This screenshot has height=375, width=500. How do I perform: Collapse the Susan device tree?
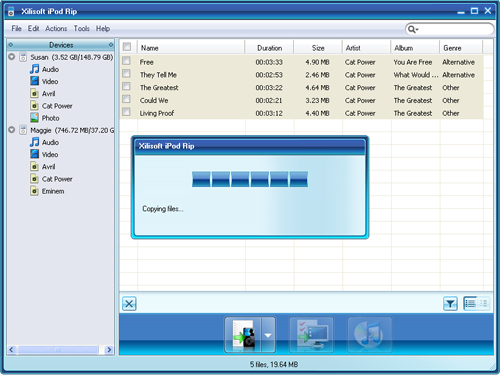[x=12, y=57]
